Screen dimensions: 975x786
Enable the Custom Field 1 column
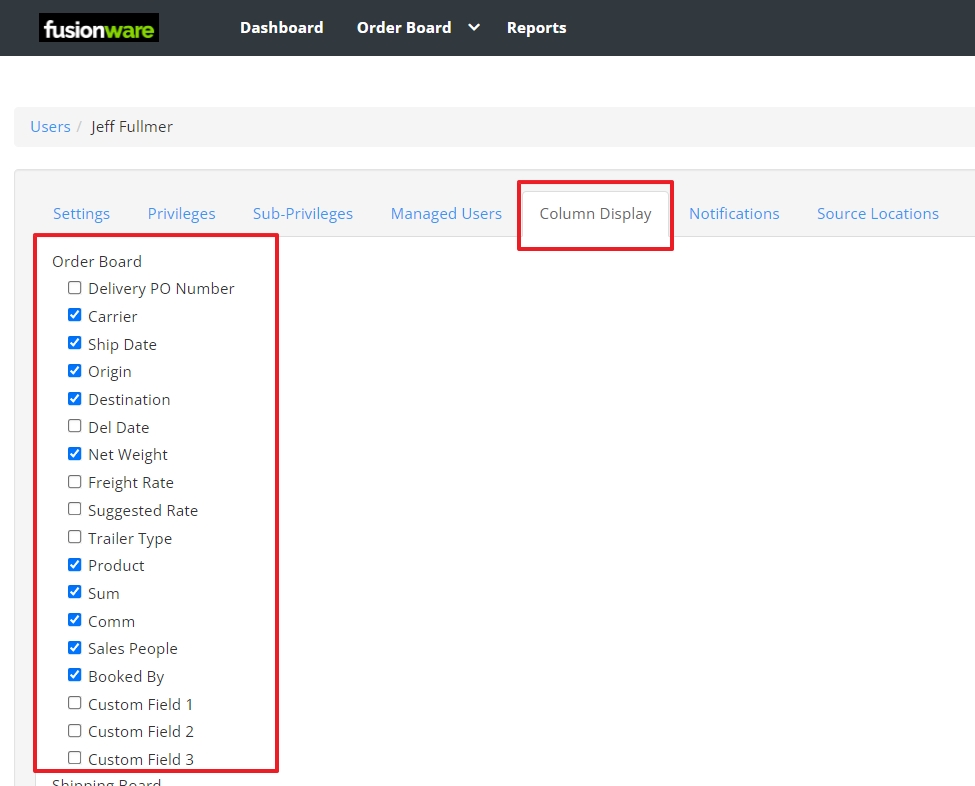coord(74,702)
